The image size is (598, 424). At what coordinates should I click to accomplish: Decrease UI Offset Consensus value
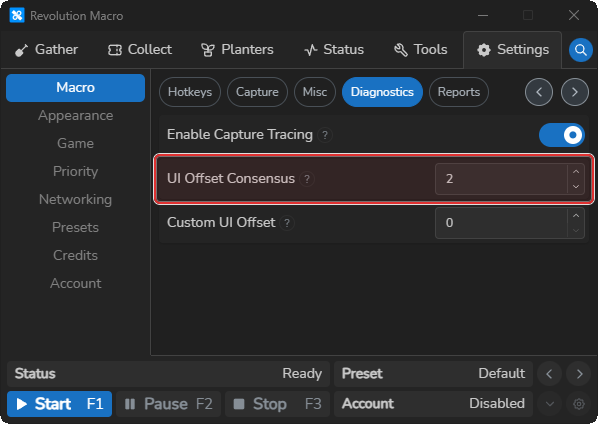point(576,186)
